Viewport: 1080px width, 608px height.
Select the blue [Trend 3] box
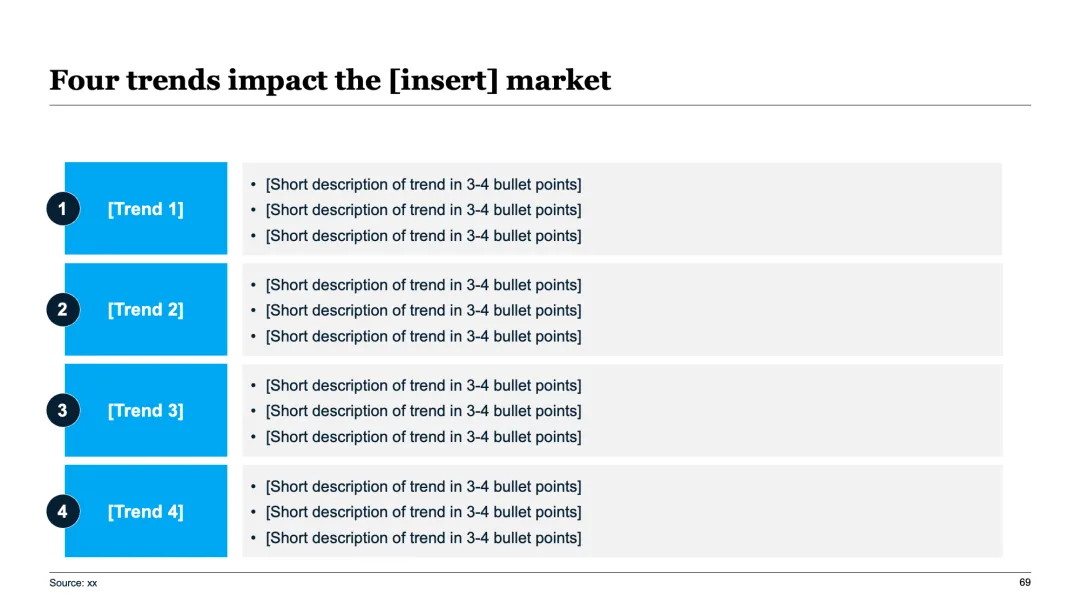146,410
